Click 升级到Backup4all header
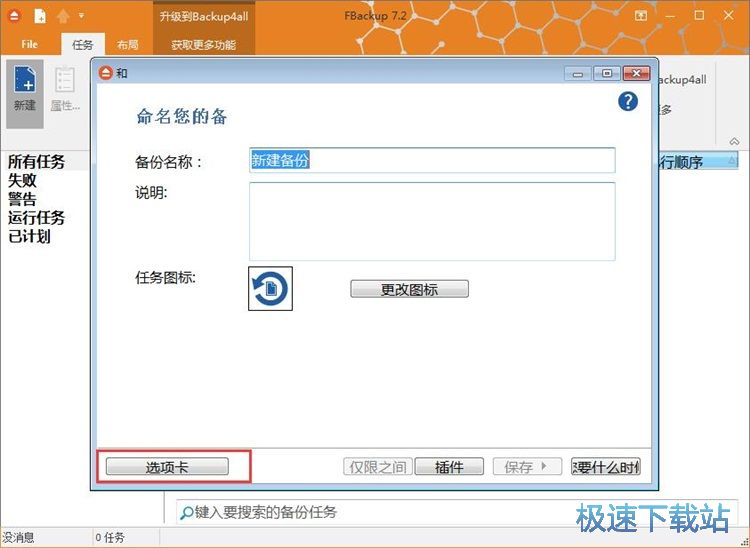The width and height of the screenshot is (750, 548). [204, 16]
